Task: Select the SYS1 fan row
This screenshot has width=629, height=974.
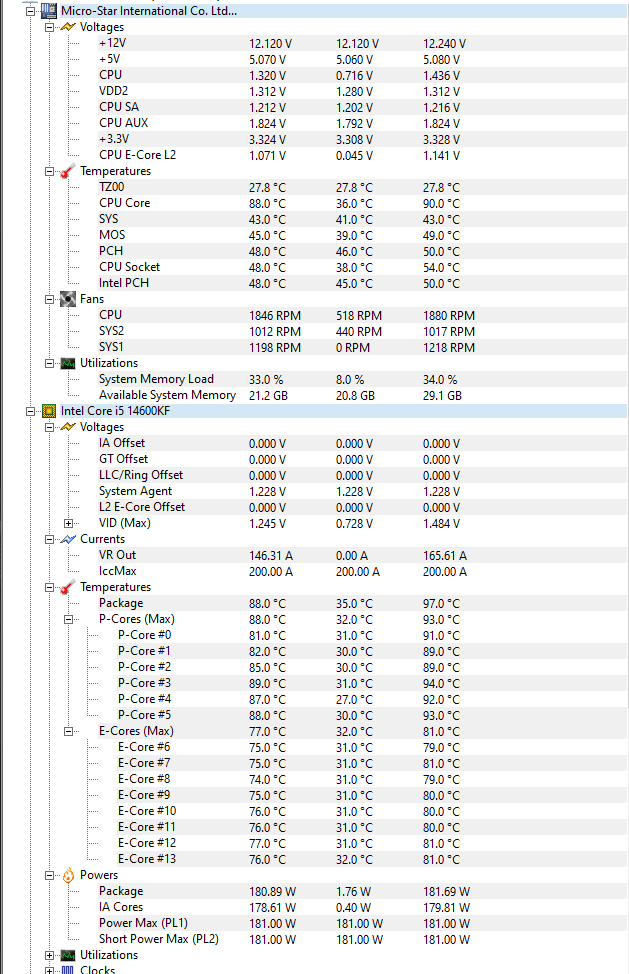Action: (361, 347)
